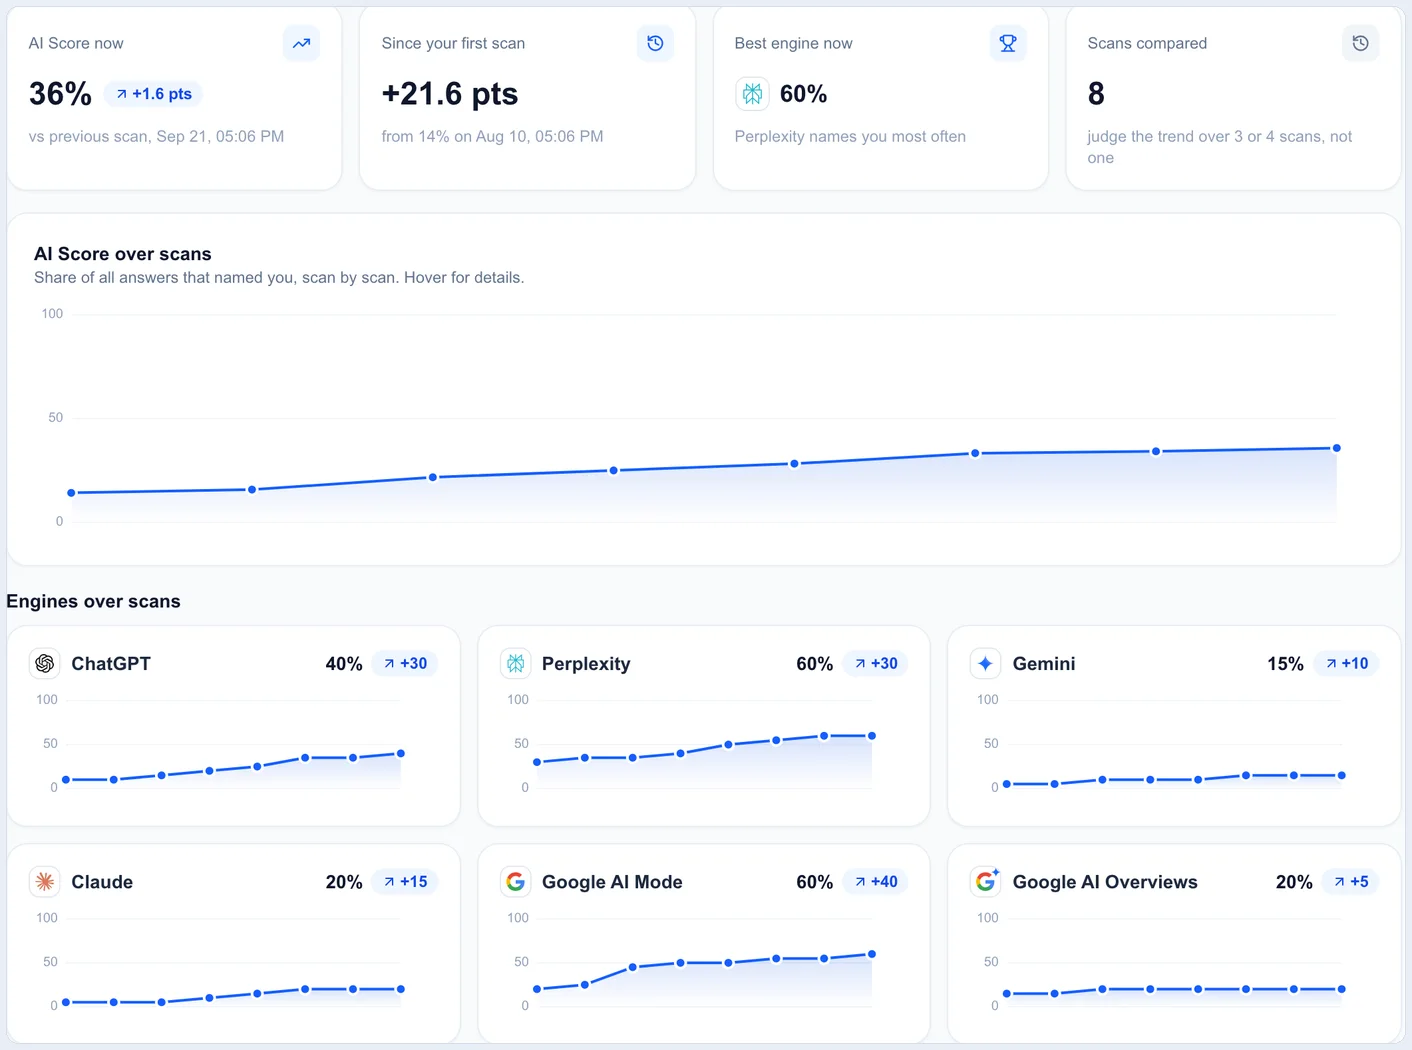Click the Gemini 15% value

1285,663
